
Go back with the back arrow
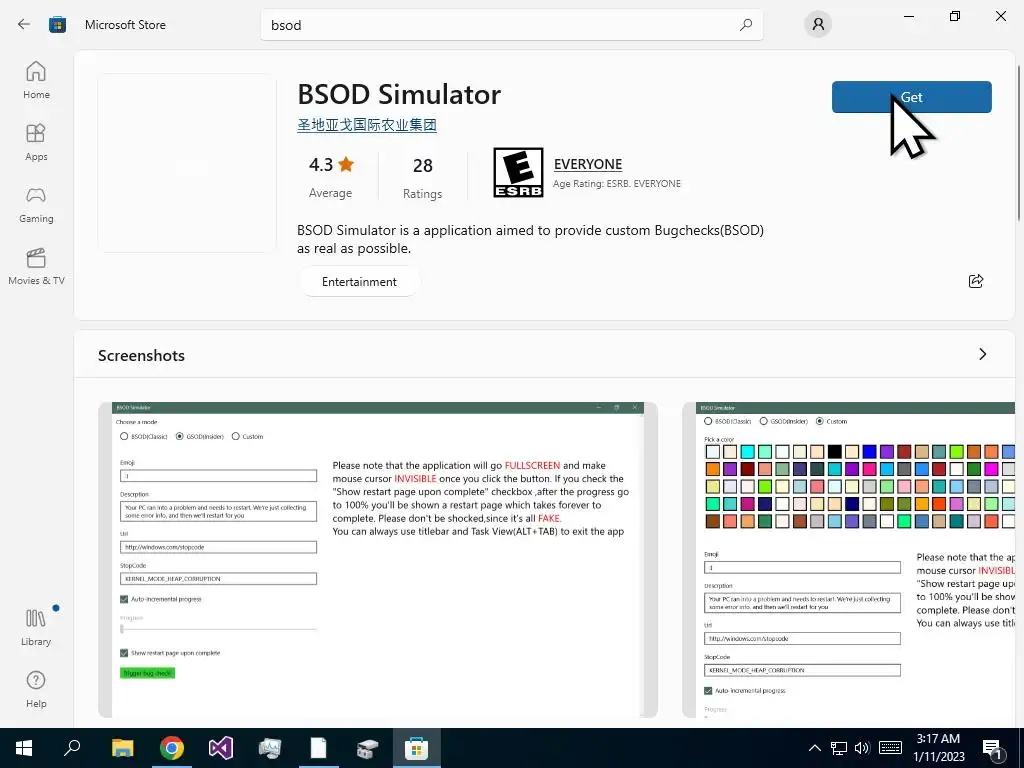24,25
